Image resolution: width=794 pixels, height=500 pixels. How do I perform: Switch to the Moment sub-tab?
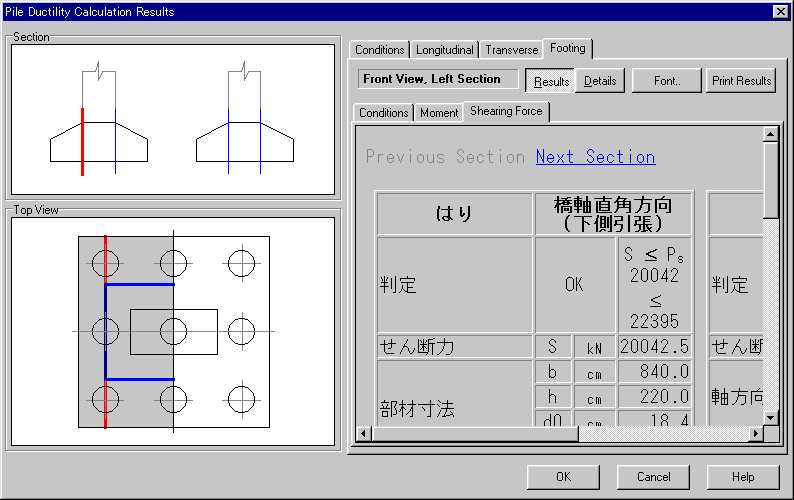439,113
